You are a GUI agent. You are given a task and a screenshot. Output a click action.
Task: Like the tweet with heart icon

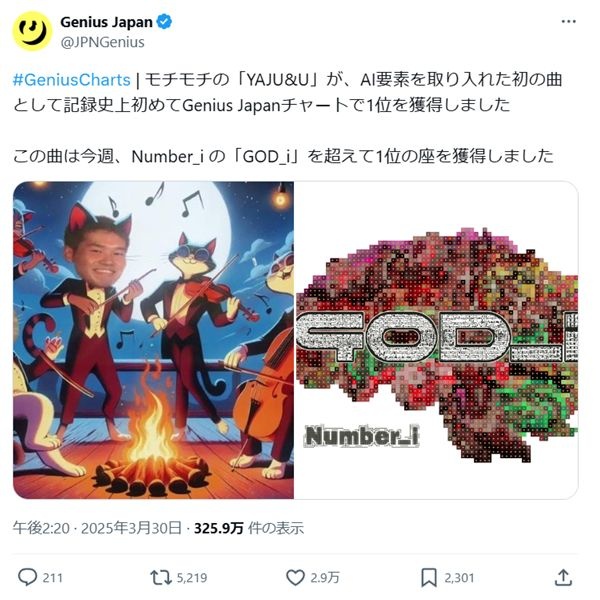(295, 577)
